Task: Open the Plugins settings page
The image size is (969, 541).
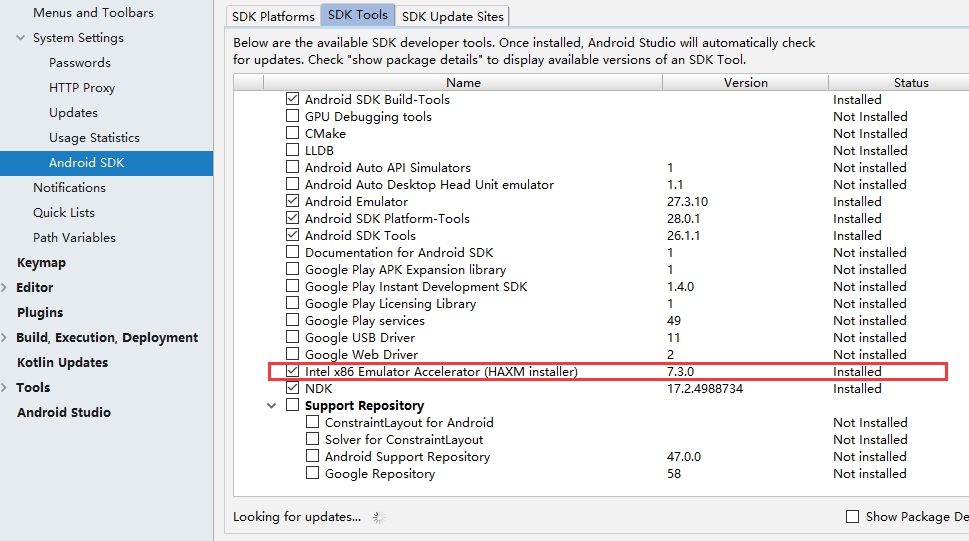Action: point(40,313)
